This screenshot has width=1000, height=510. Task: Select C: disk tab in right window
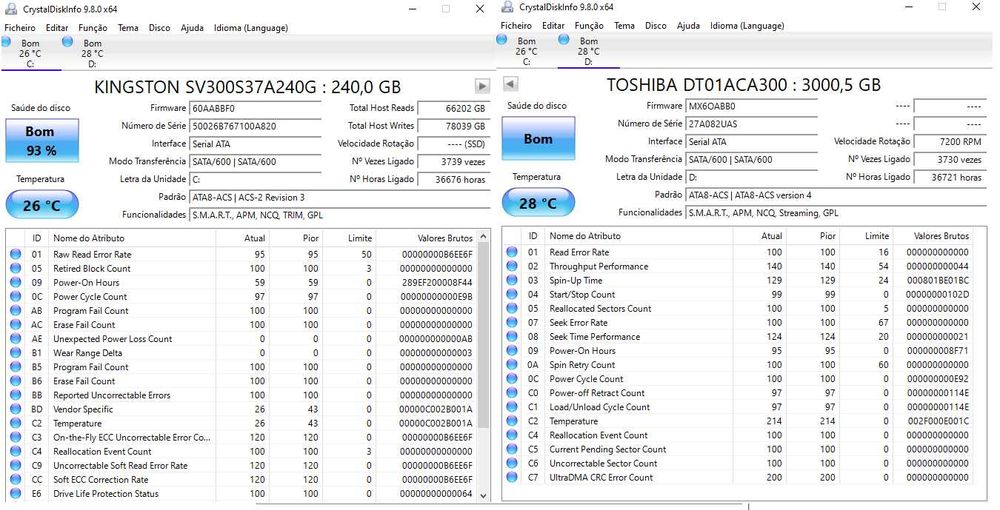tap(526, 52)
